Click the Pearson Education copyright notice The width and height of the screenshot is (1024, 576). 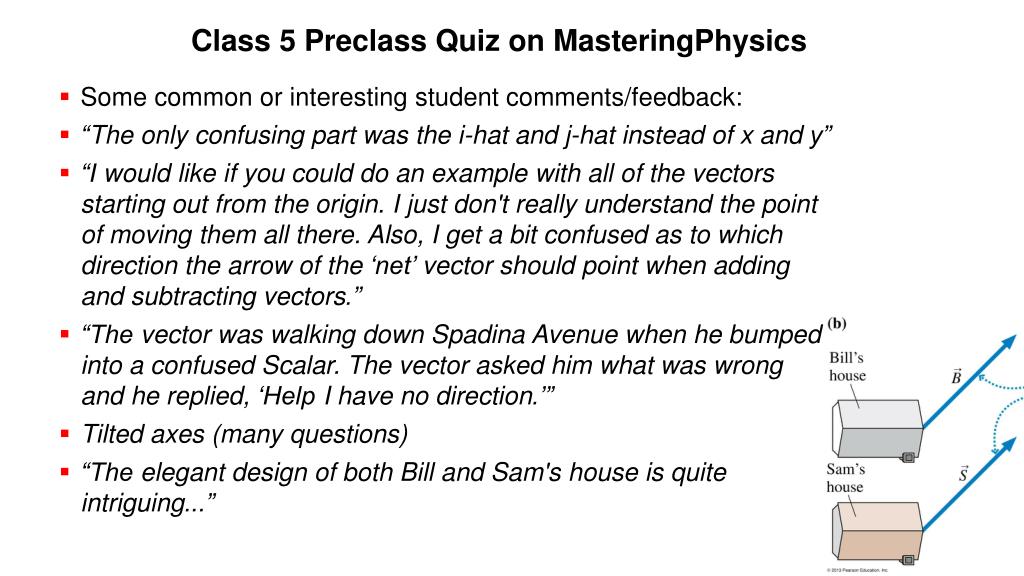pos(857,570)
